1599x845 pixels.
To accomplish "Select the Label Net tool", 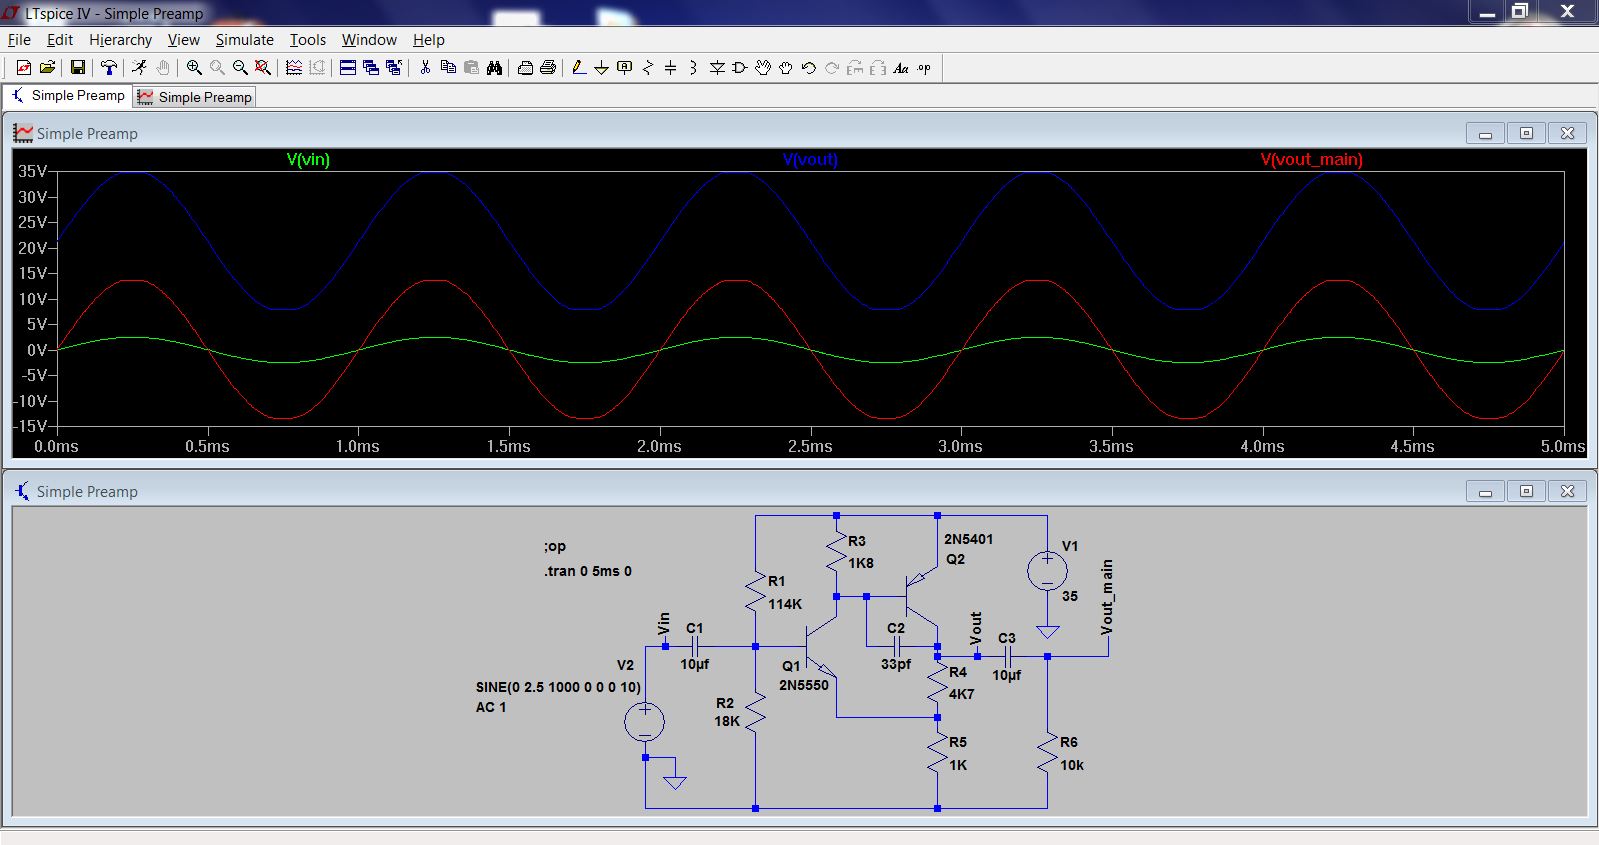I will (624, 67).
